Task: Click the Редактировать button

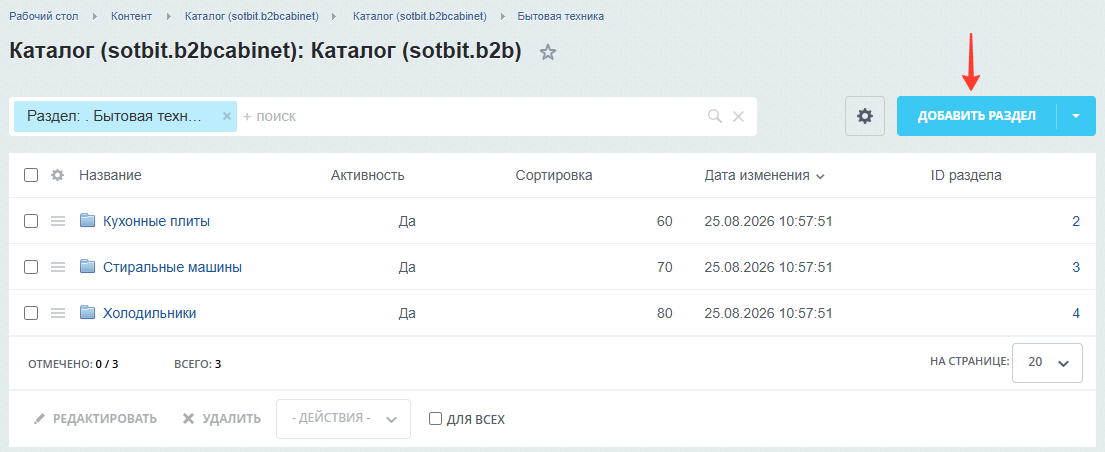Action: point(96,419)
